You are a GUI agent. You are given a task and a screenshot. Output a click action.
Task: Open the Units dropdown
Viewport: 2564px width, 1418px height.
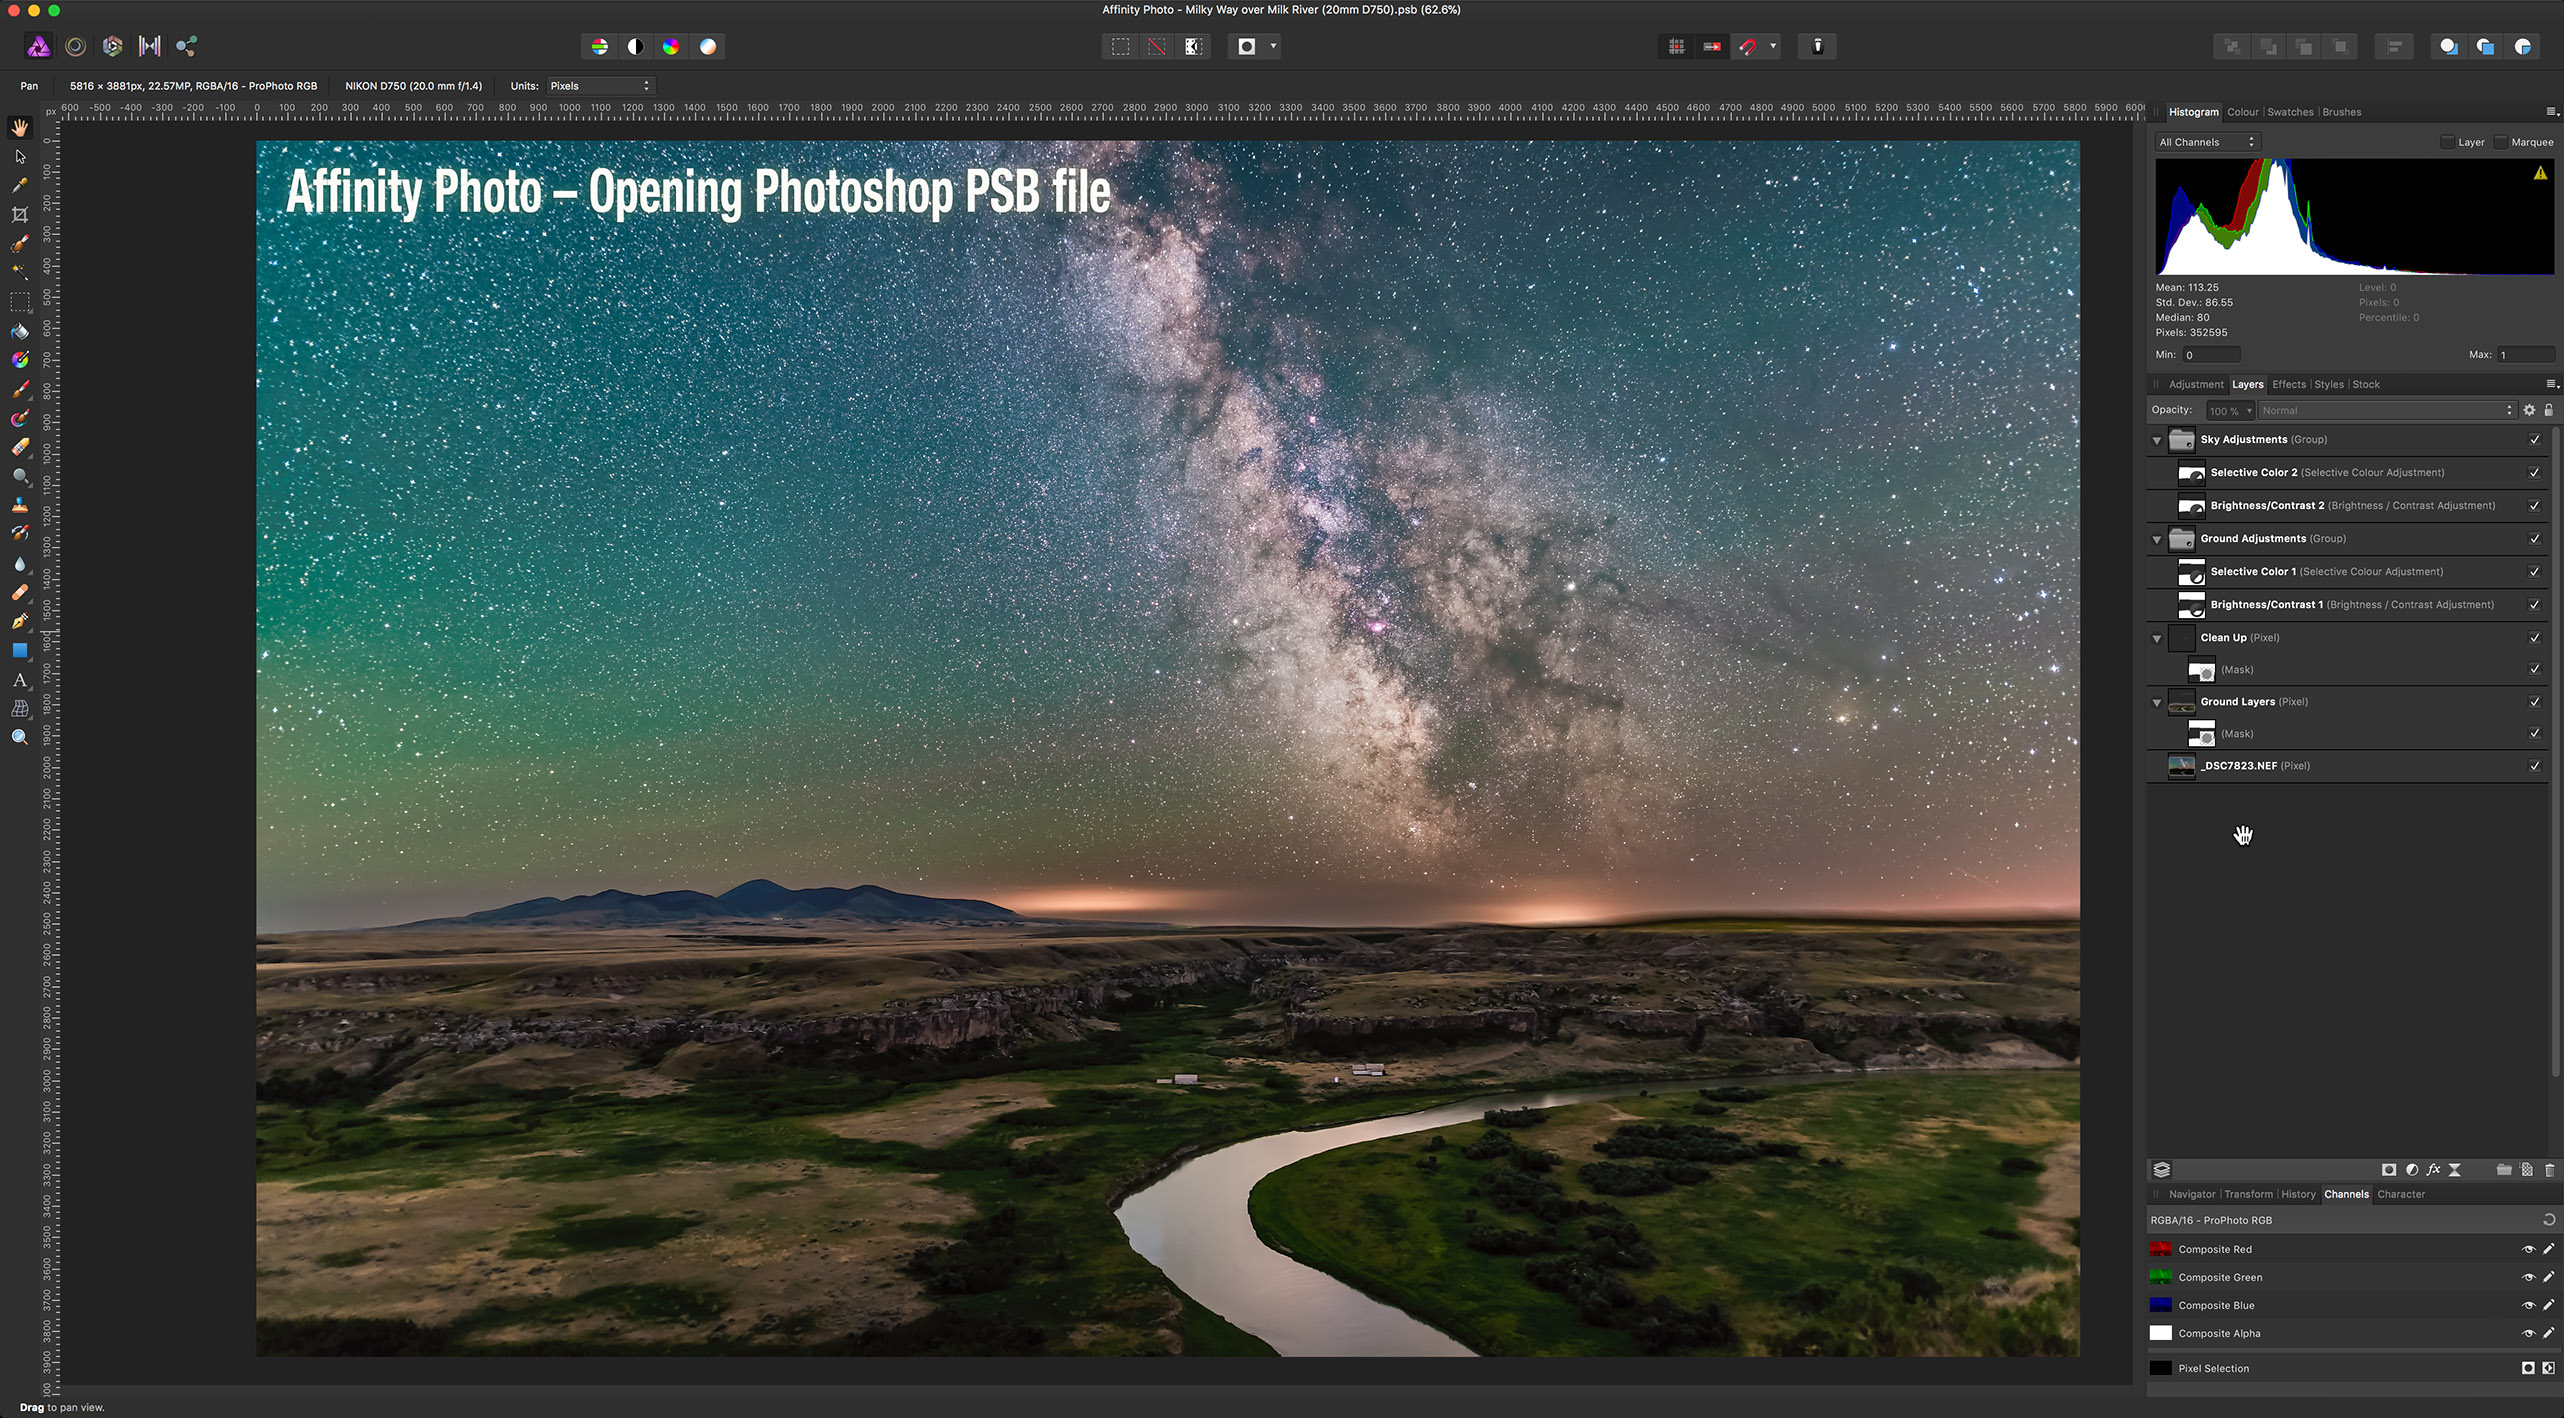[600, 86]
